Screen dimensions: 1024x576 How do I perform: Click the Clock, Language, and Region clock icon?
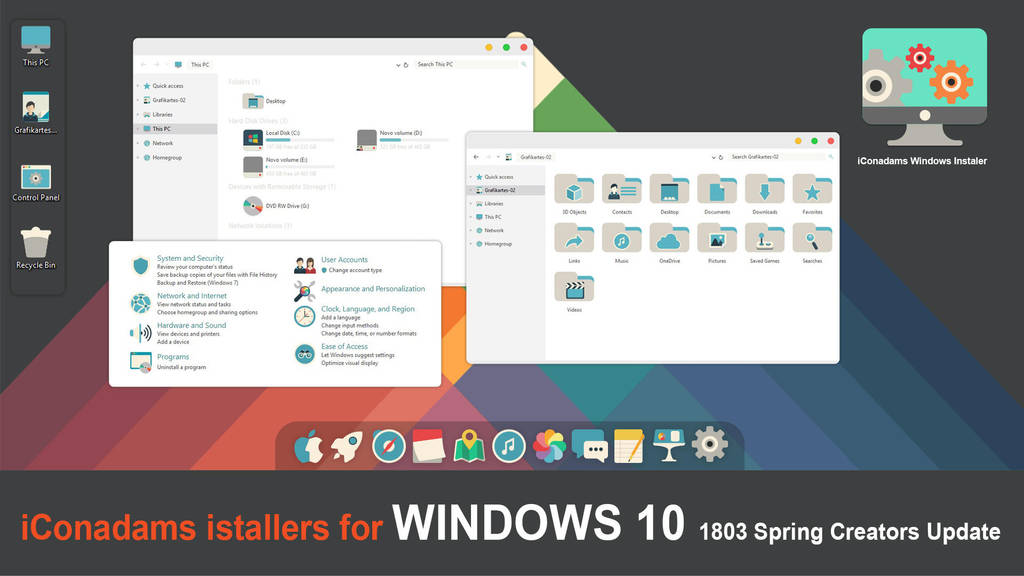(x=304, y=317)
